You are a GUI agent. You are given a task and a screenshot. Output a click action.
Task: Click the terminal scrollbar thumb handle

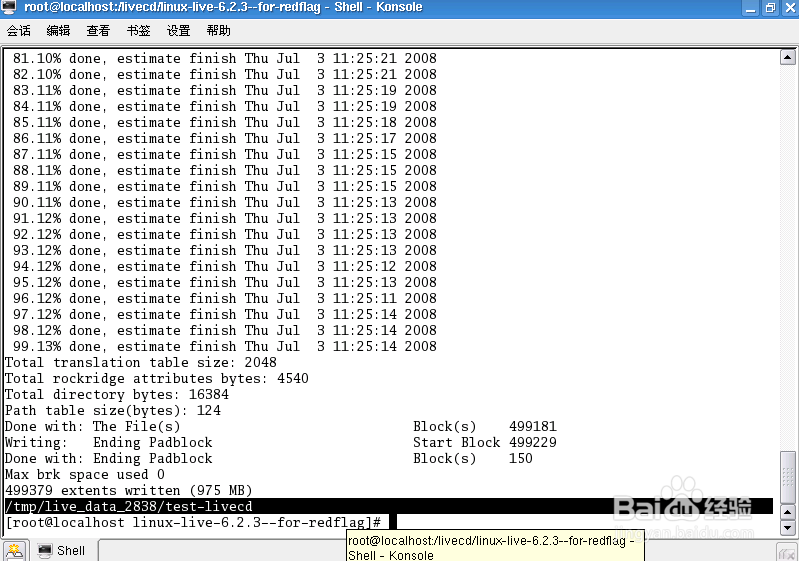788,477
